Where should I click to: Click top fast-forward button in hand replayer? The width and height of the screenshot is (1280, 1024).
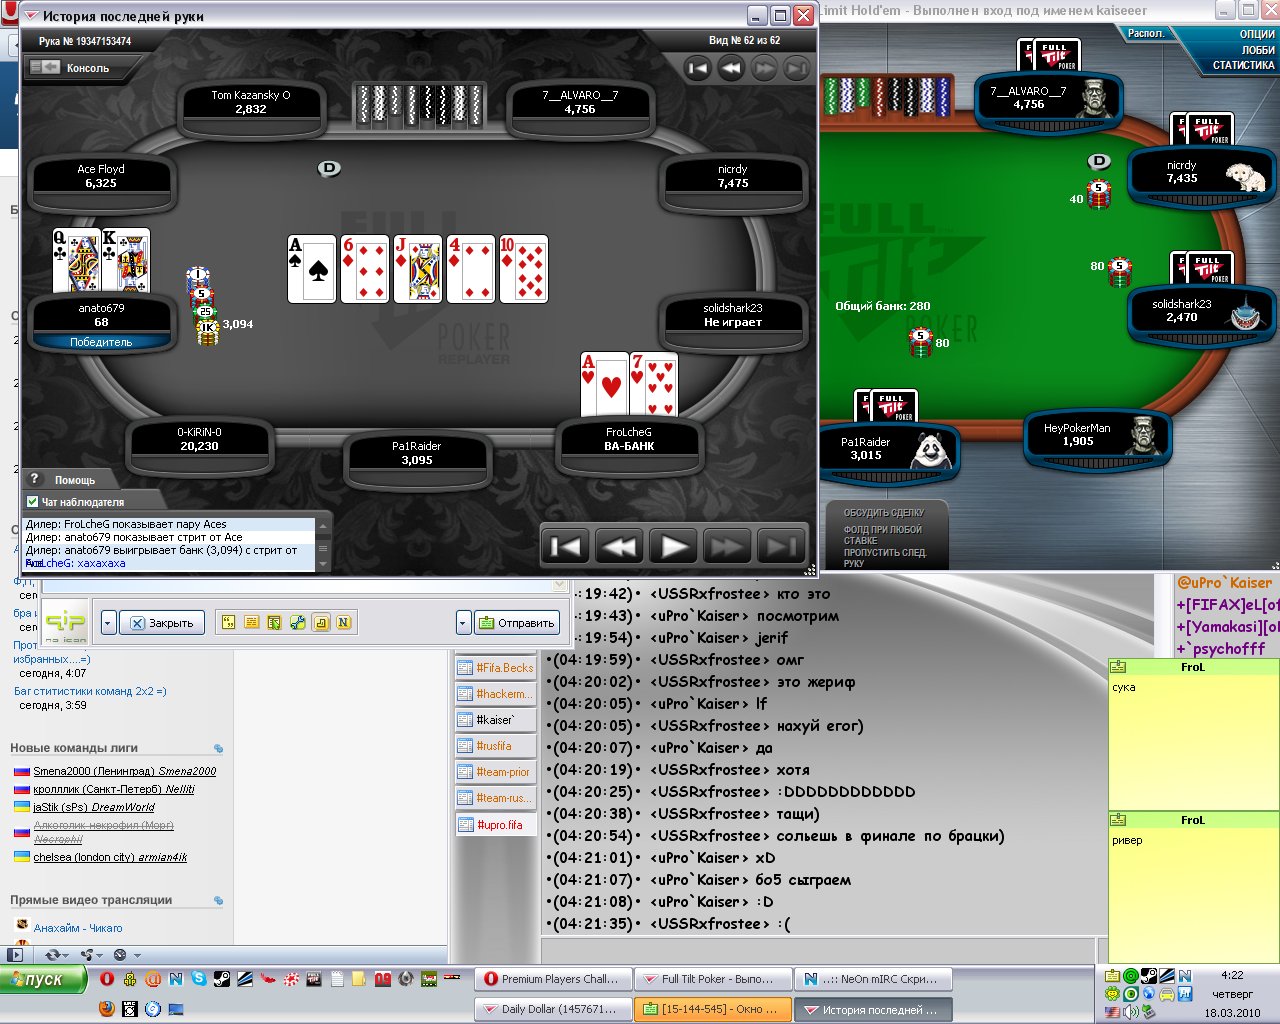(x=764, y=68)
